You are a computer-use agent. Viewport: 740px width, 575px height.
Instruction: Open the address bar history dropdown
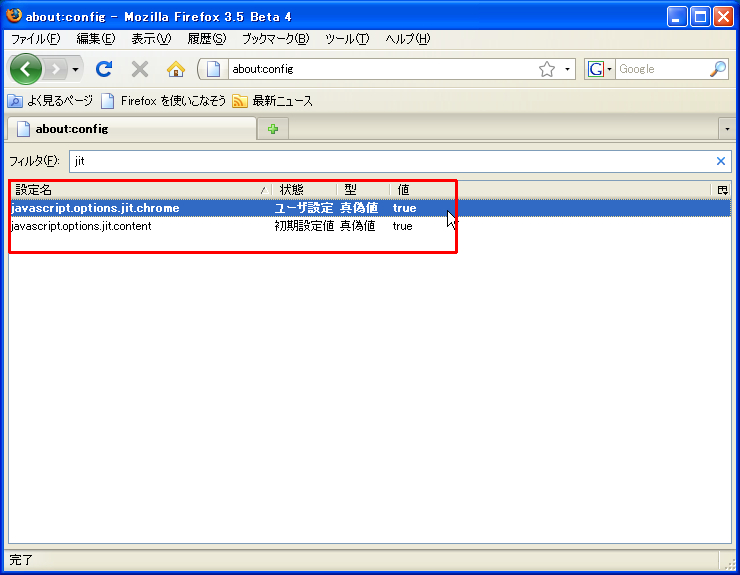567,69
